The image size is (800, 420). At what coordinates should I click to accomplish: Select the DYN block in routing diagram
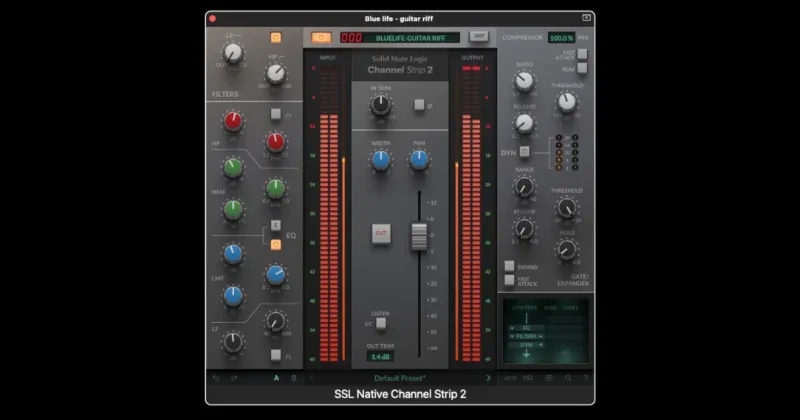click(526, 345)
